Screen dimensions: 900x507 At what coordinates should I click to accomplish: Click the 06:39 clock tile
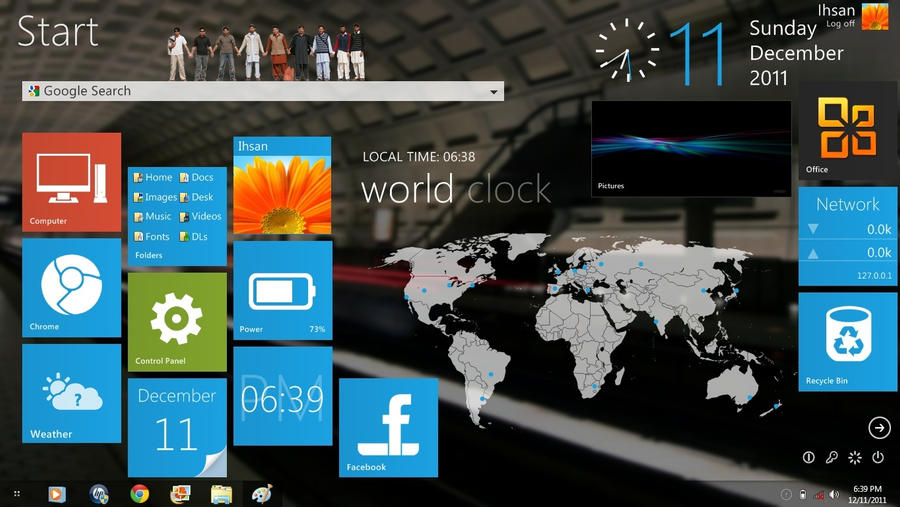click(x=283, y=396)
